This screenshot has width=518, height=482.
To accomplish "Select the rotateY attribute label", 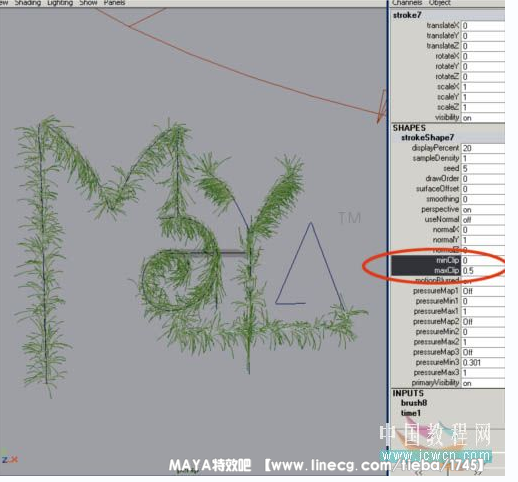I will (447, 66).
